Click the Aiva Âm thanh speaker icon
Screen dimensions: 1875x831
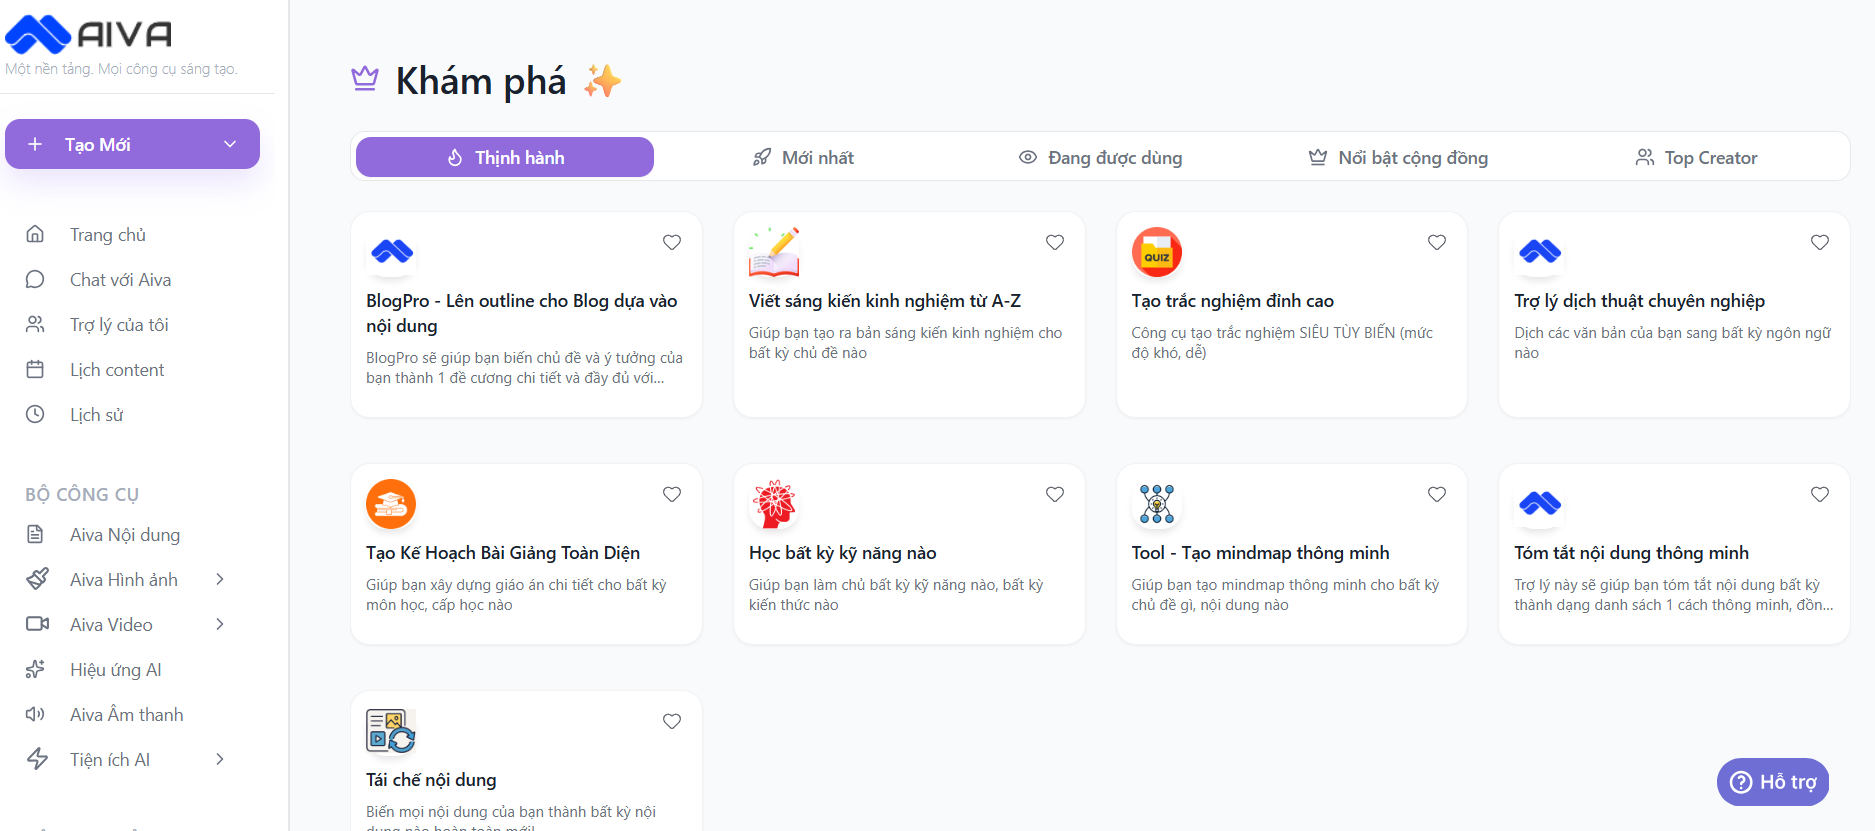(x=35, y=715)
